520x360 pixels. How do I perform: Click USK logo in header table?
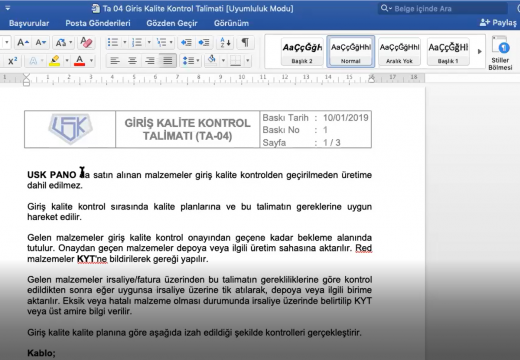click(x=70, y=129)
